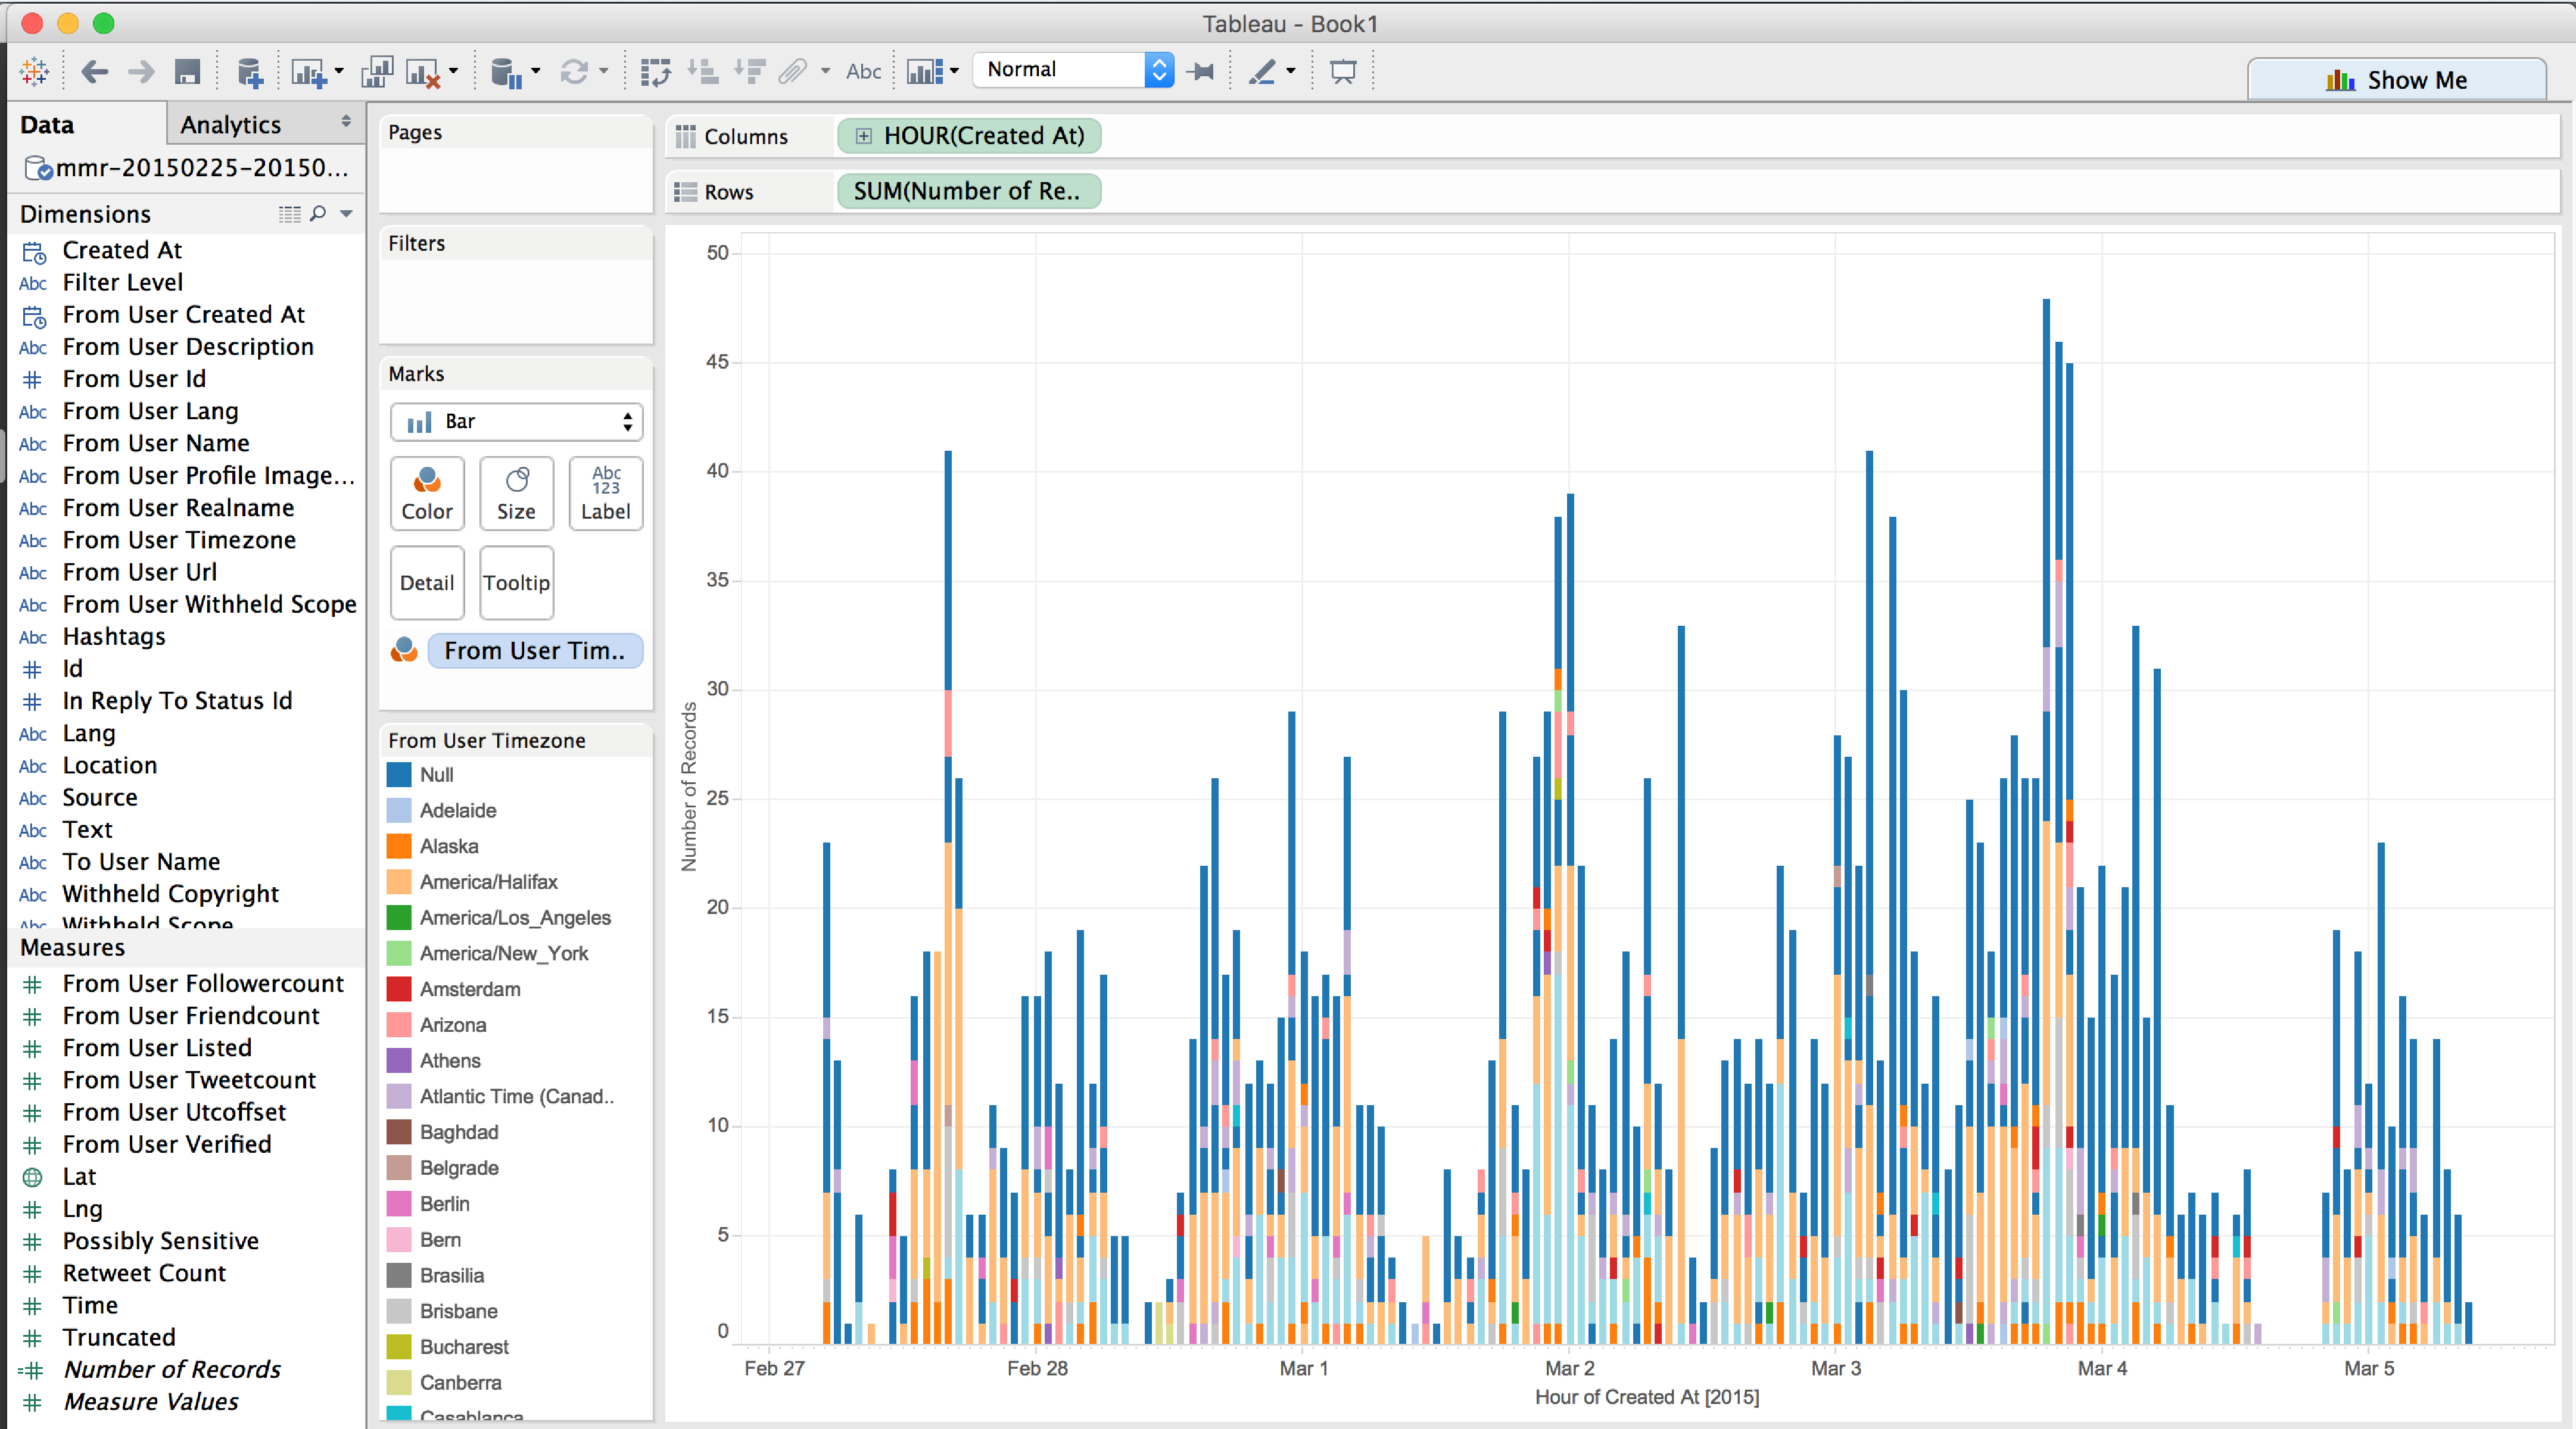This screenshot has height=1429, width=2576.
Task: Open the Data/Analytics pane switcher arrows
Action: click(346, 122)
